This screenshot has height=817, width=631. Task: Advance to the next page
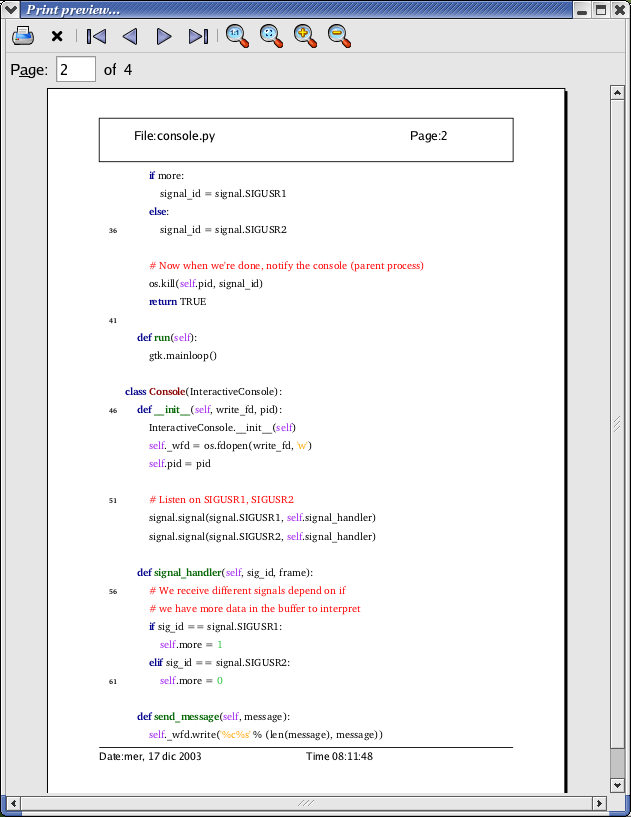[164, 36]
